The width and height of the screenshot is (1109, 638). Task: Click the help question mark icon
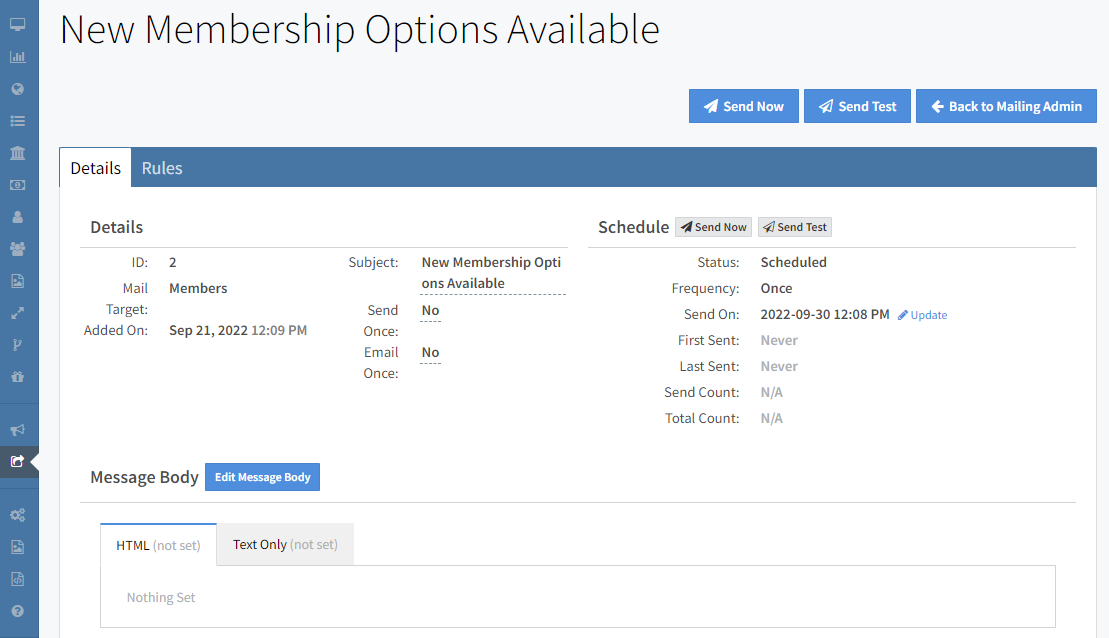(17, 611)
